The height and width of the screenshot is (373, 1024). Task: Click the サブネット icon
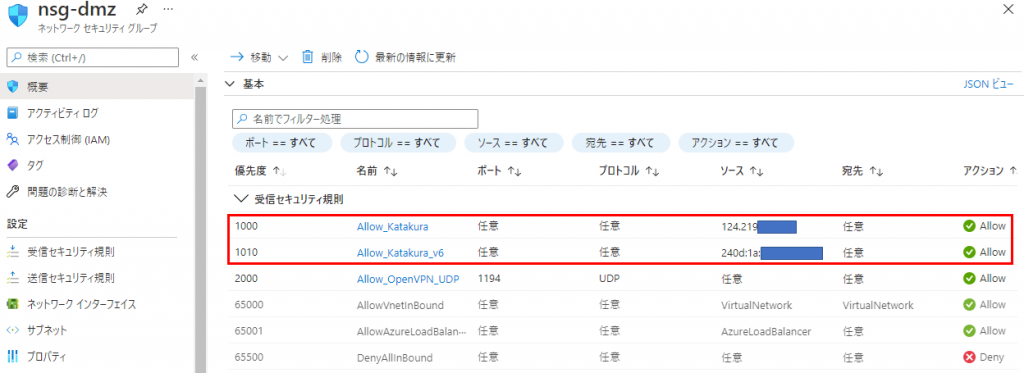pyautogui.click(x=12, y=331)
